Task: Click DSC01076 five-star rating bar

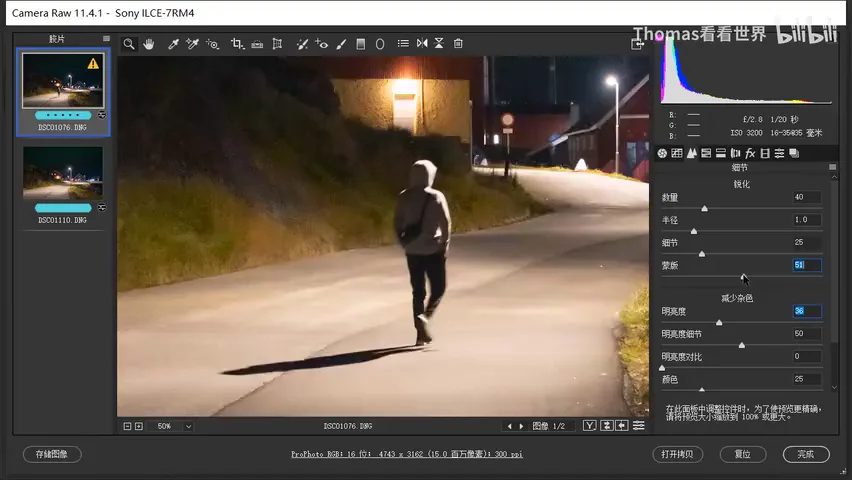Action: point(63,115)
